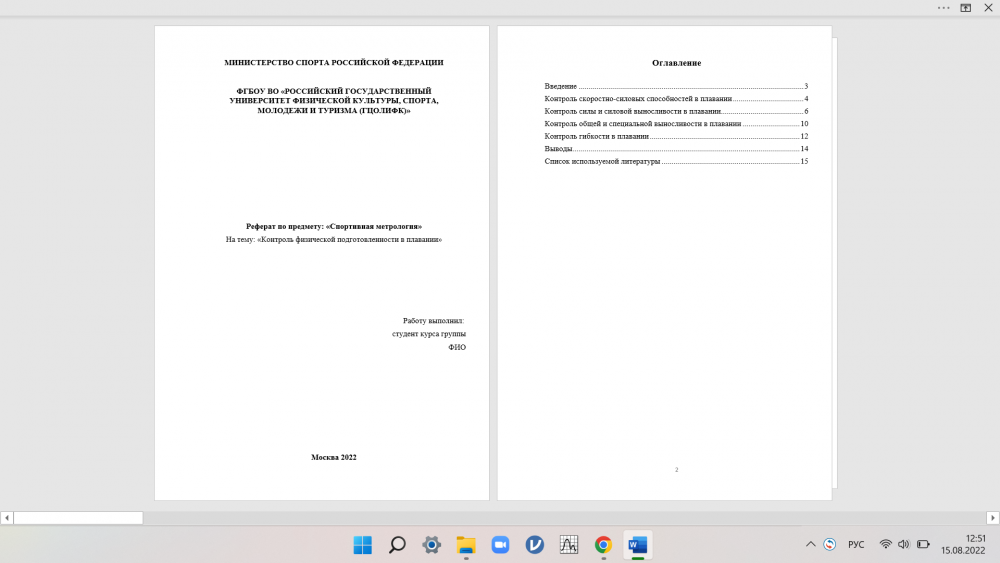Toggle ribbon display options icon
The width and height of the screenshot is (1000, 563).
(x=966, y=8)
